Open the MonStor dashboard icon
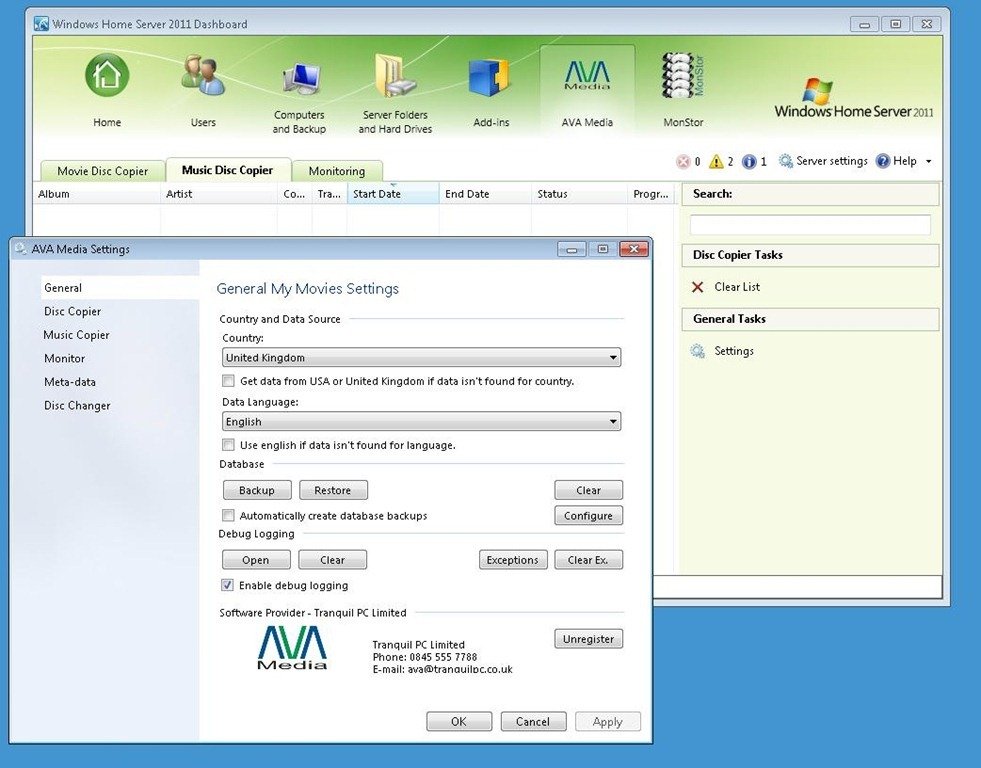This screenshot has height=768, width=981. 683,76
